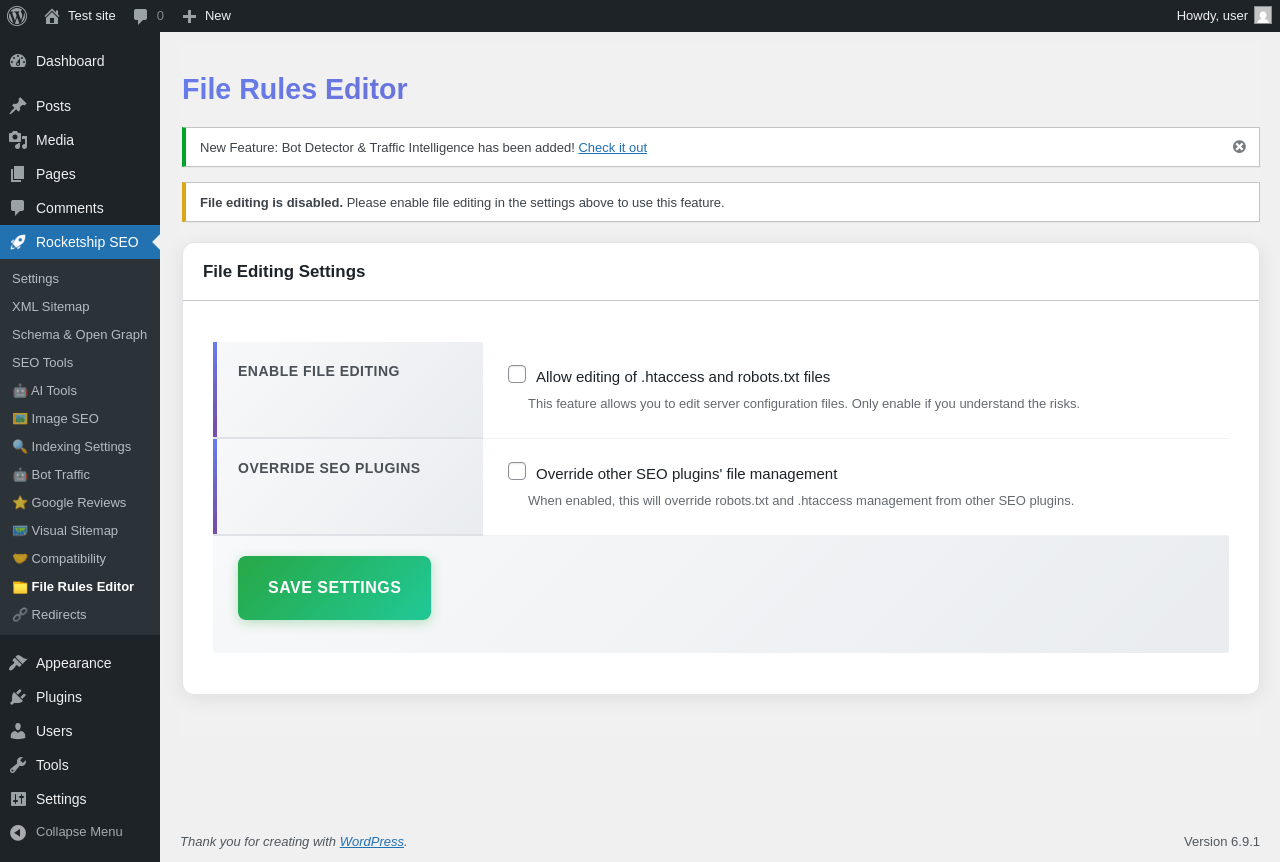1280x862 pixels.
Task: Open the Tools wrench icon
Action: click(x=18, y=765)
